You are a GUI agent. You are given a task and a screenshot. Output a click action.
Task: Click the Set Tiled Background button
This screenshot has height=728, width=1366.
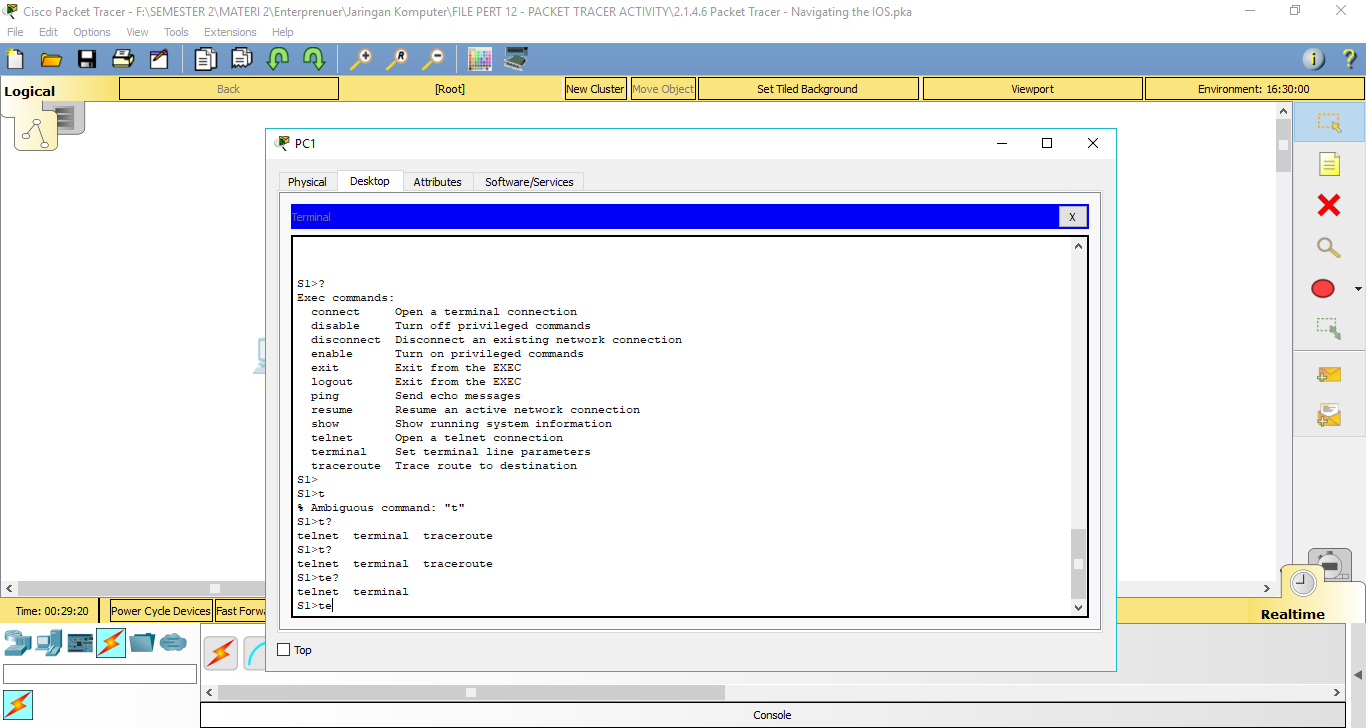(807, 89)
